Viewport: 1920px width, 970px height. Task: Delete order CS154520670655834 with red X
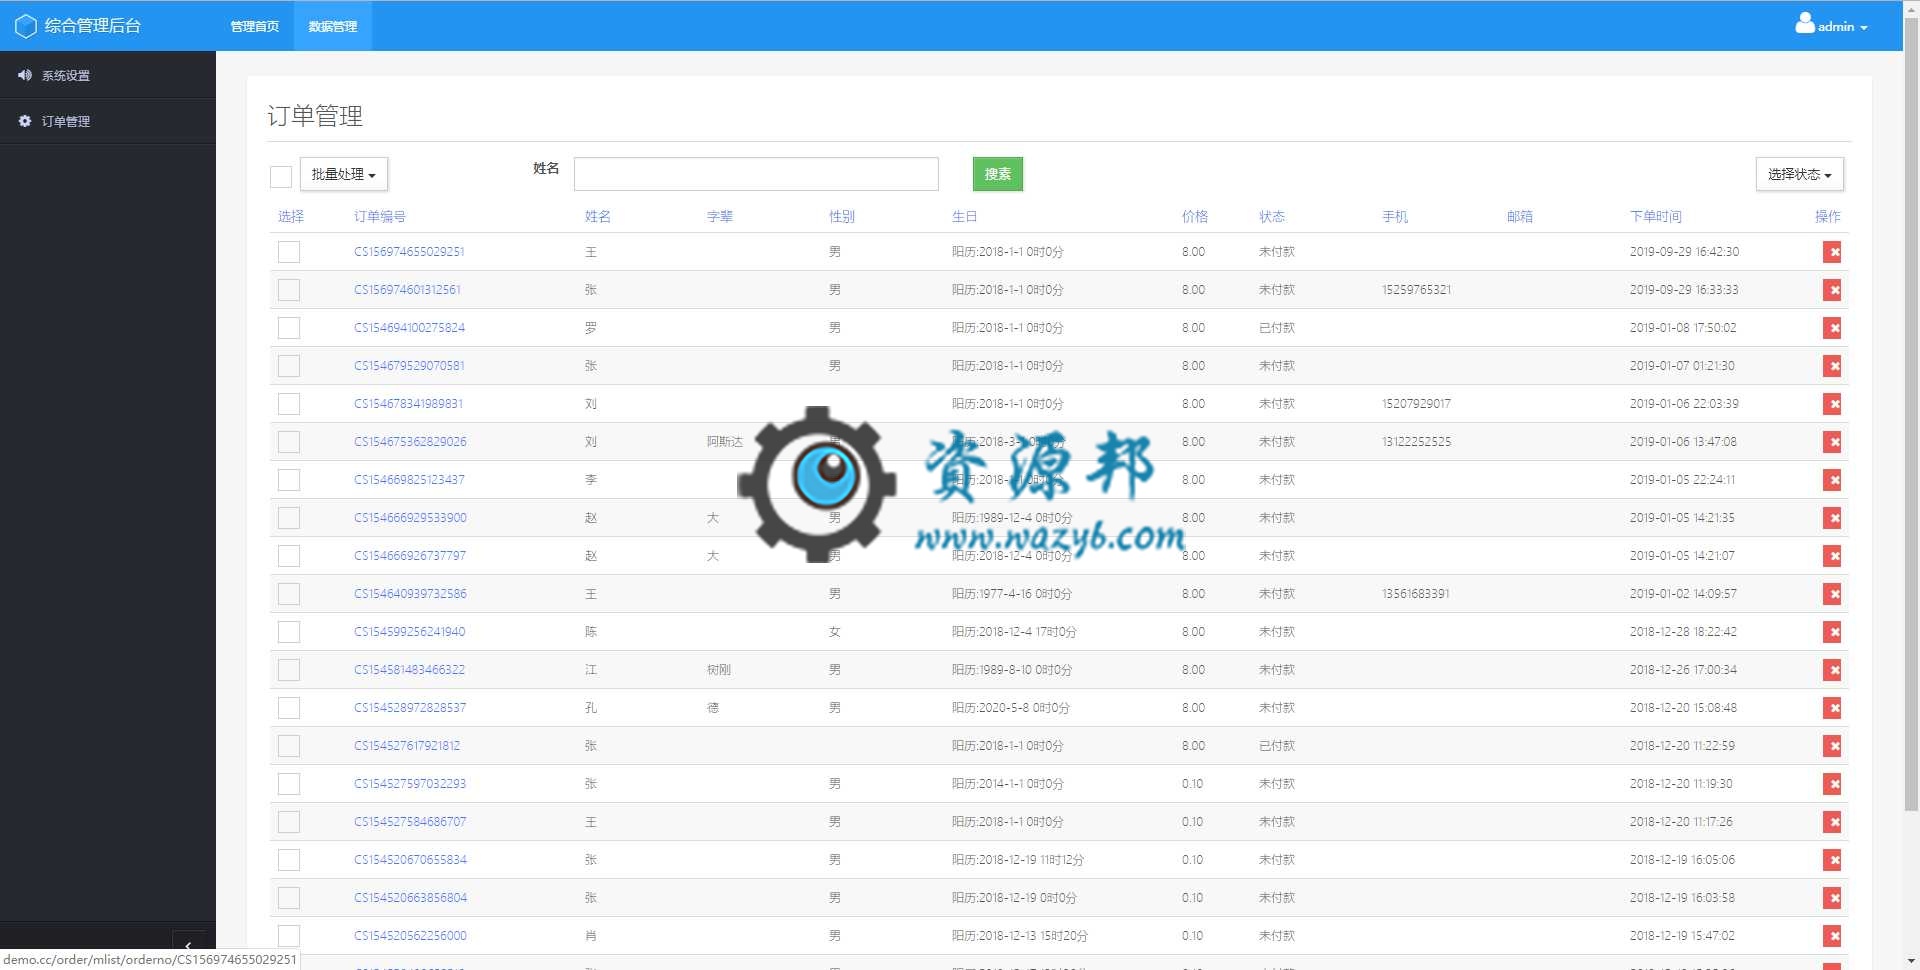(x=1832, y=860)
